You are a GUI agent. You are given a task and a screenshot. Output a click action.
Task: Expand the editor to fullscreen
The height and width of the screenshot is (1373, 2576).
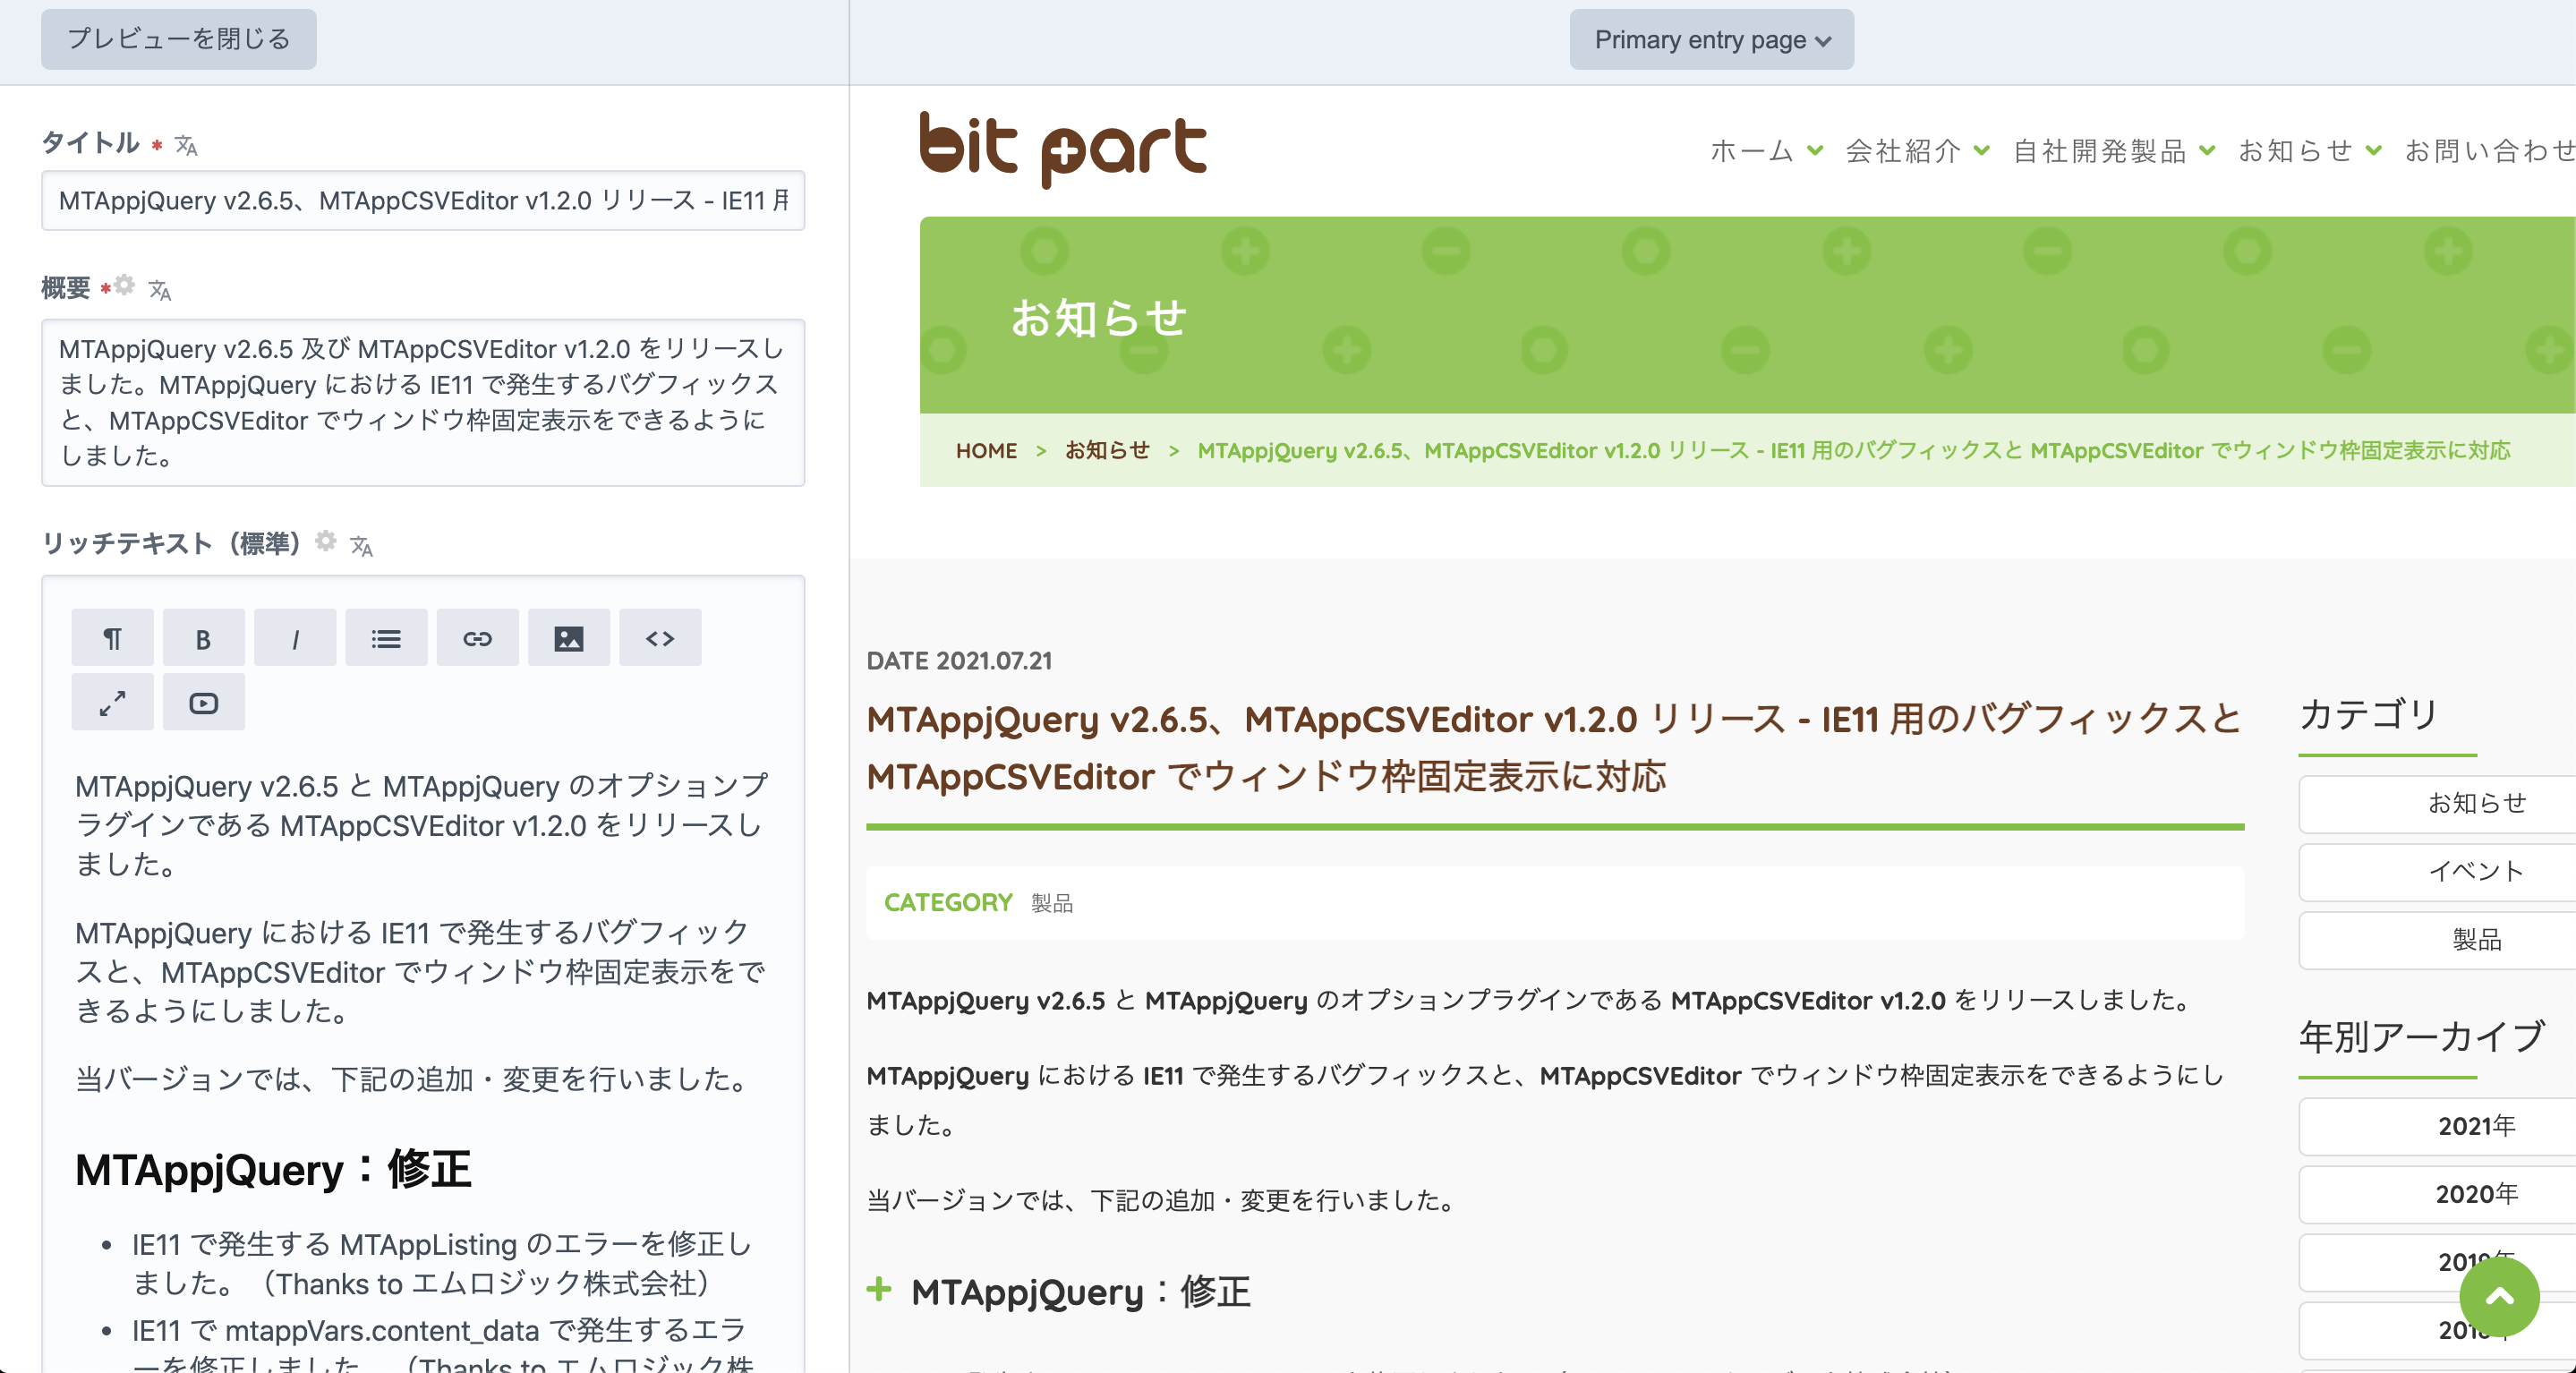[112, 703]
